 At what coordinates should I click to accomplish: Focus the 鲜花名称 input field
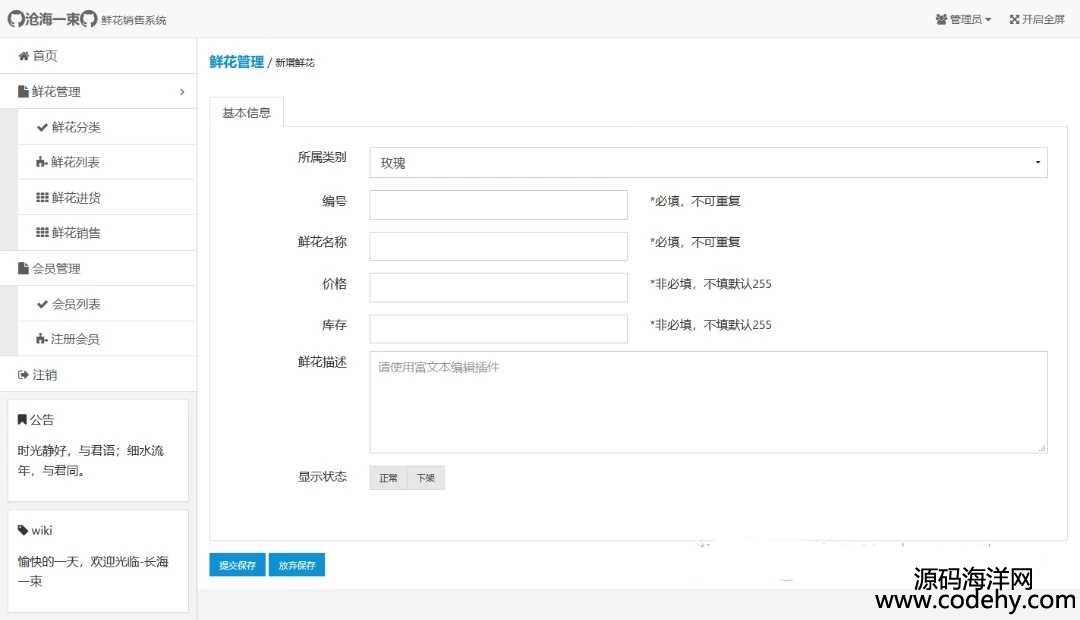coord(498,246)
